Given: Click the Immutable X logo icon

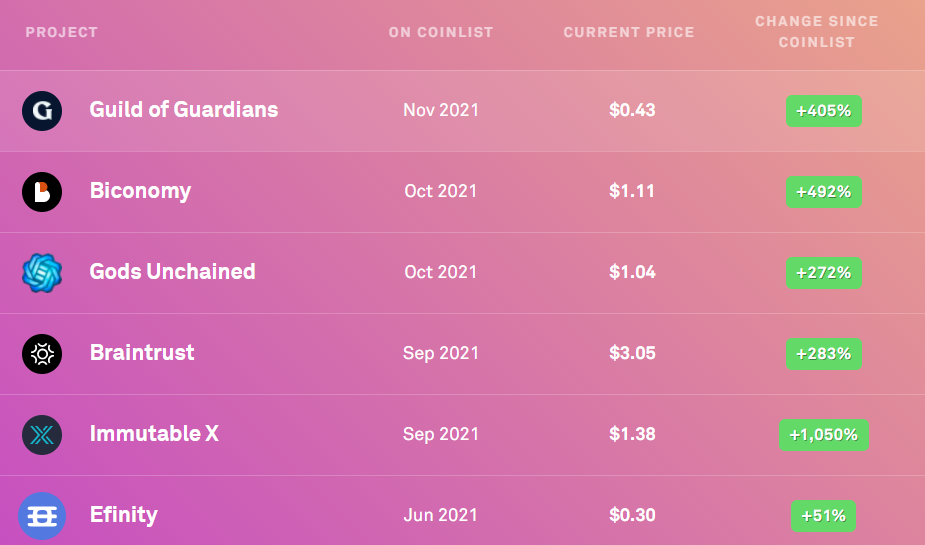Looking at the screenshot, I should coord(42,434).
